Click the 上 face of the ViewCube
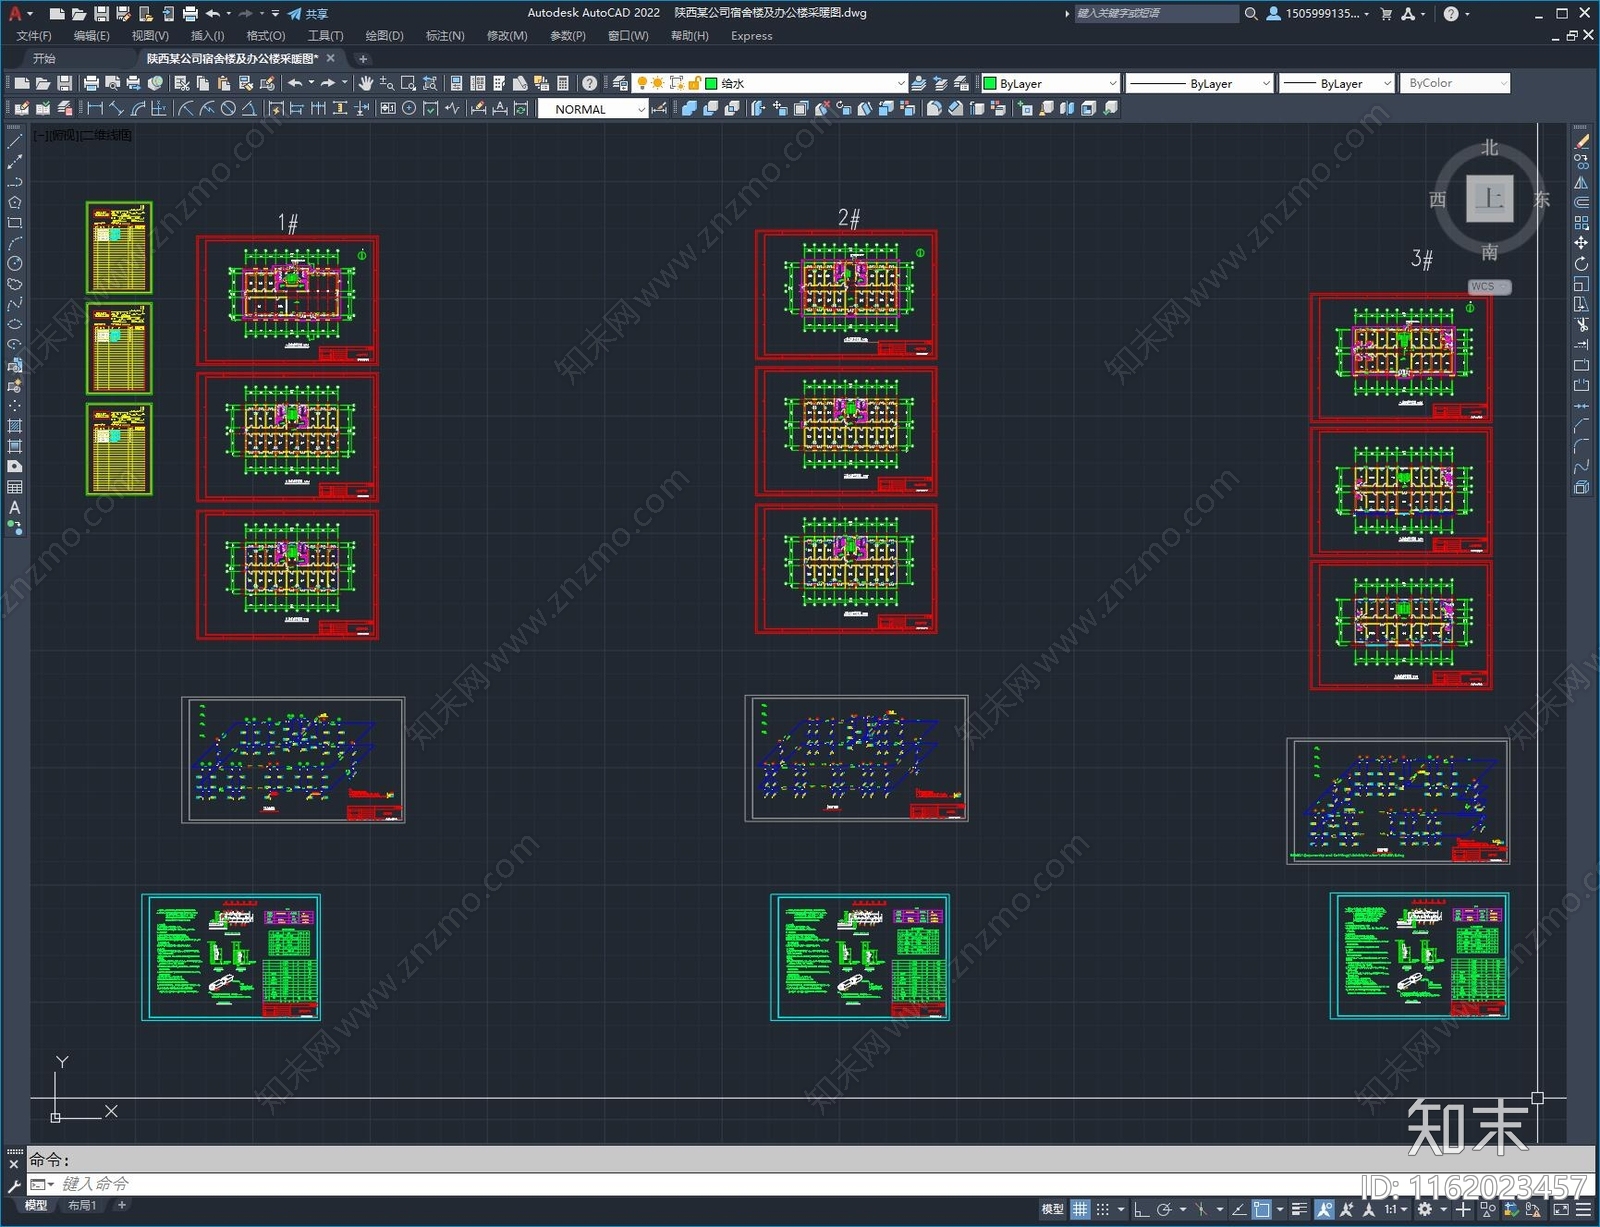This screenshot has width=1600, height=1227. coord(1489,198)
